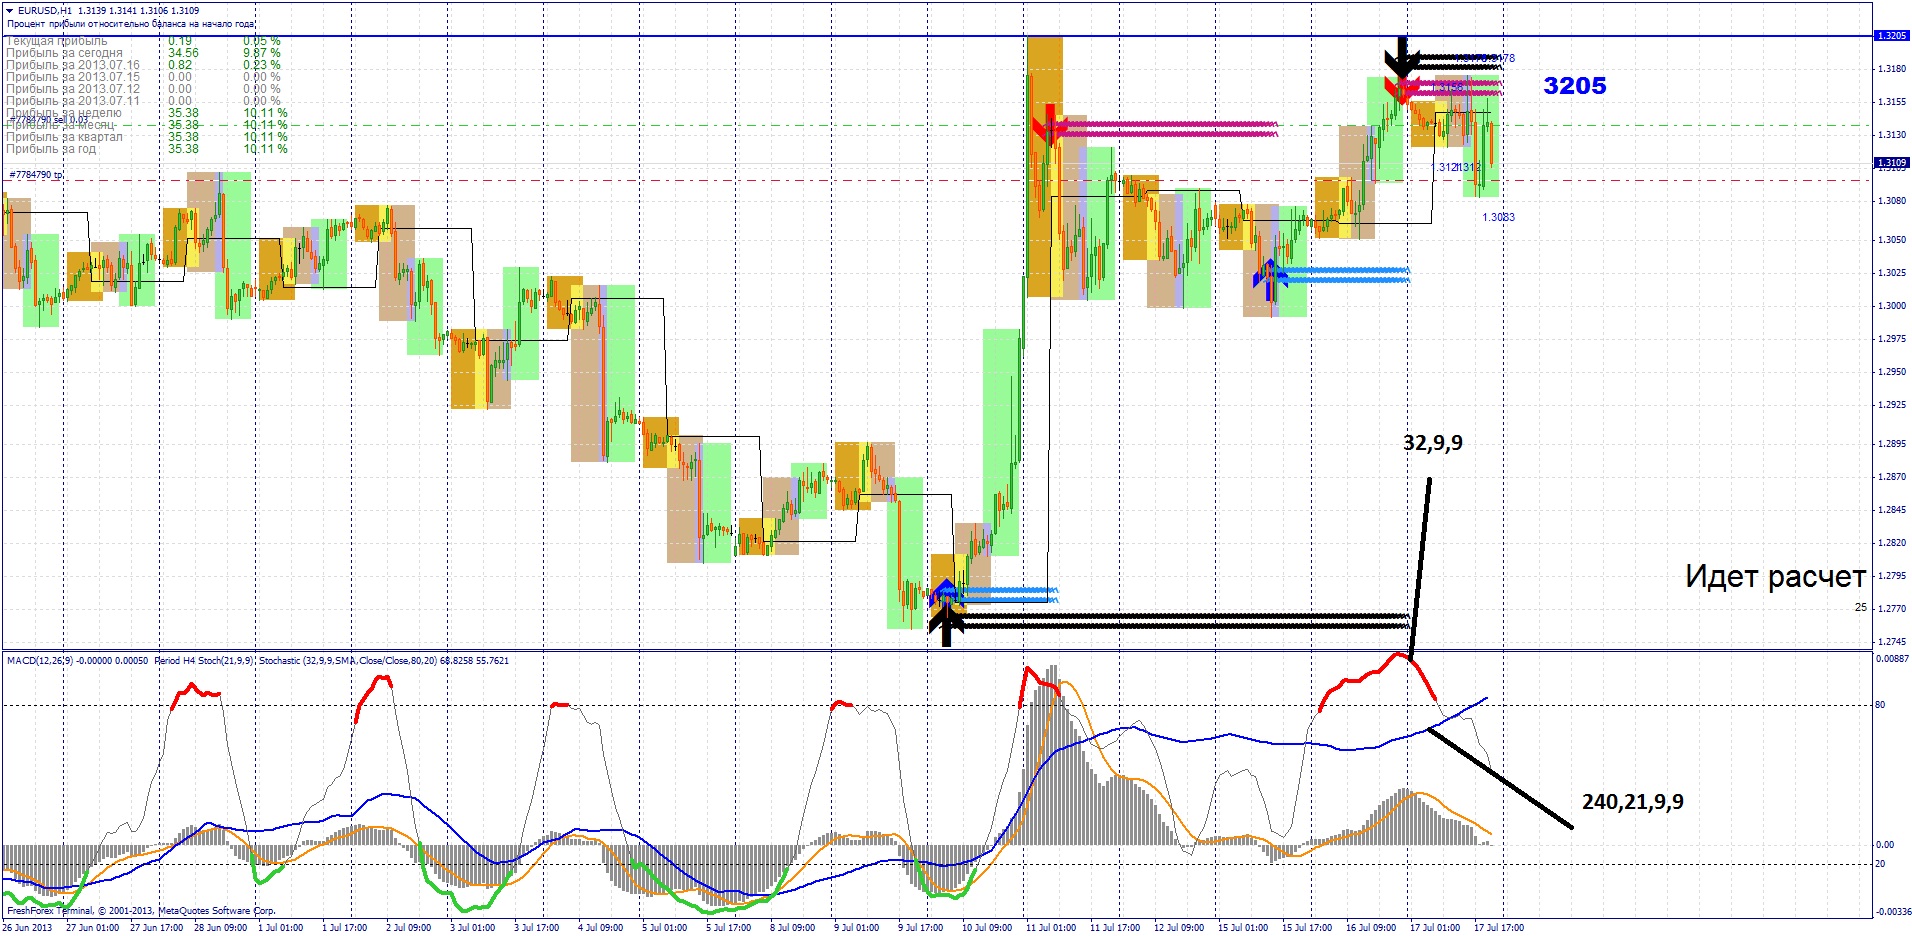The width and height of the screenshot is (1912, 936).
Task: Select the '#7784790 sell 0.03' order label
Action: click(48, 121)
